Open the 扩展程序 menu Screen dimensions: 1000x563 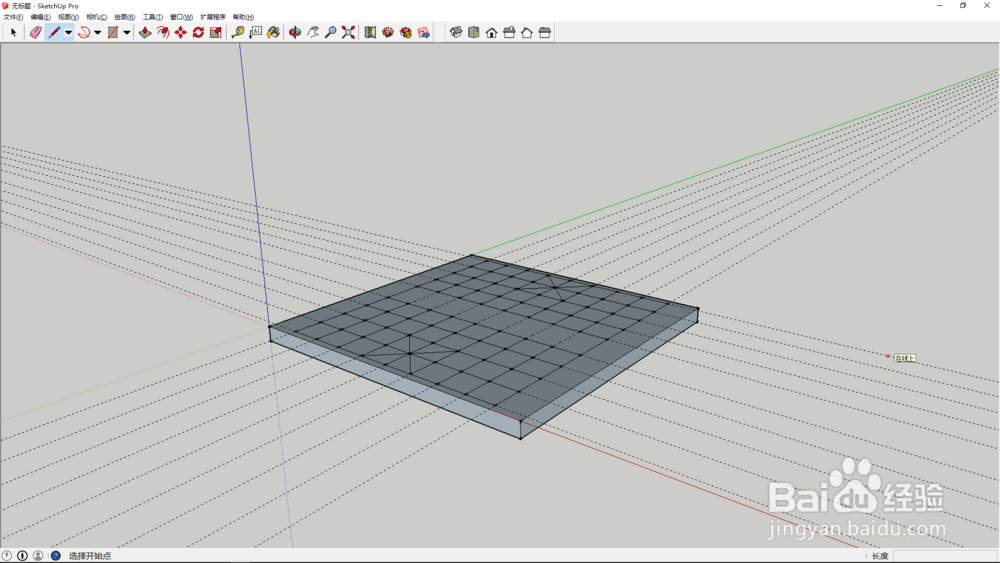(213, 17)
